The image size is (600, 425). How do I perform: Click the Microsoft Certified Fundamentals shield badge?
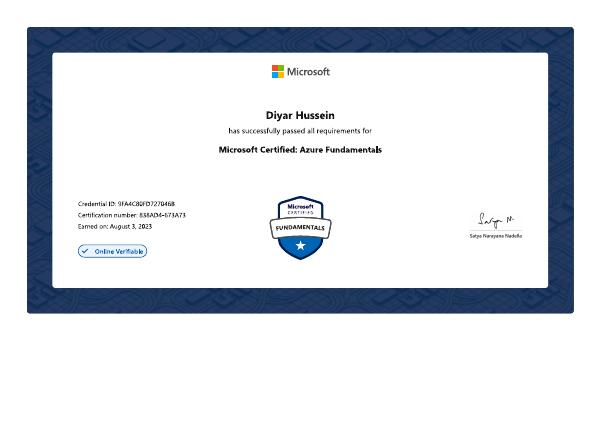coord(300,228)
